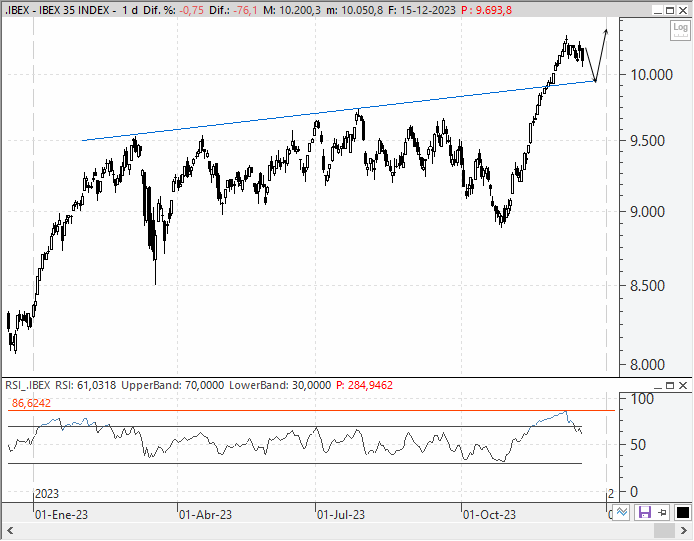
Task: Minimize the IBEX 35 price chart panel
Action: pos(658,10)
